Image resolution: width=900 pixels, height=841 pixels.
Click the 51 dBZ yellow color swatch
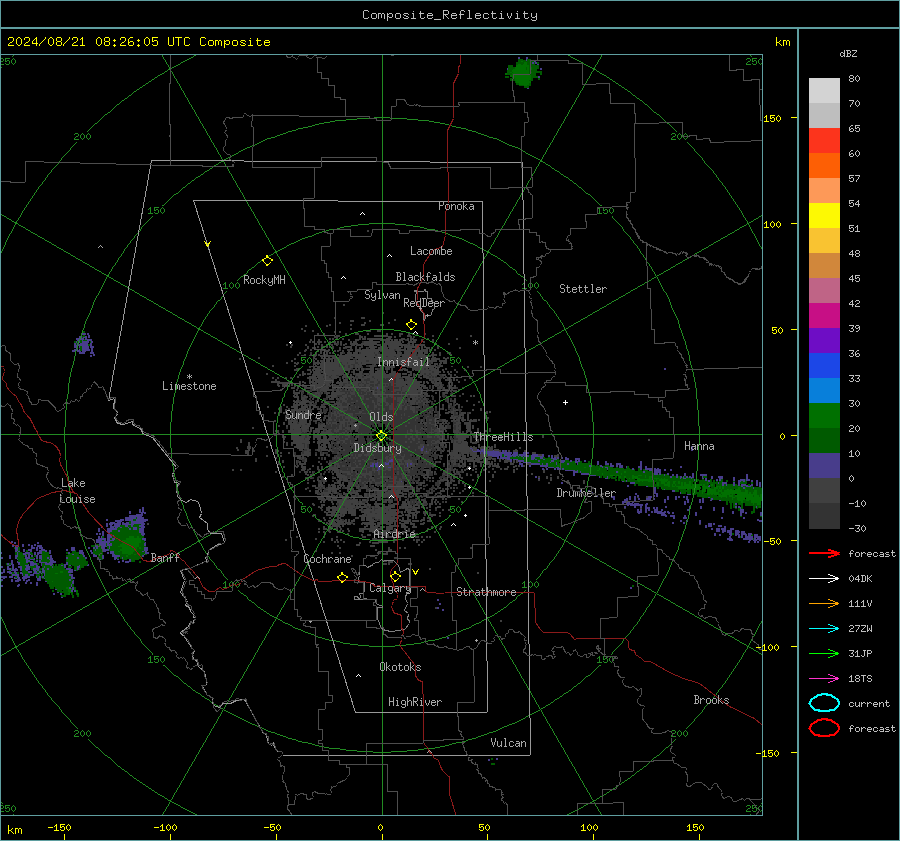coord(824,215)
